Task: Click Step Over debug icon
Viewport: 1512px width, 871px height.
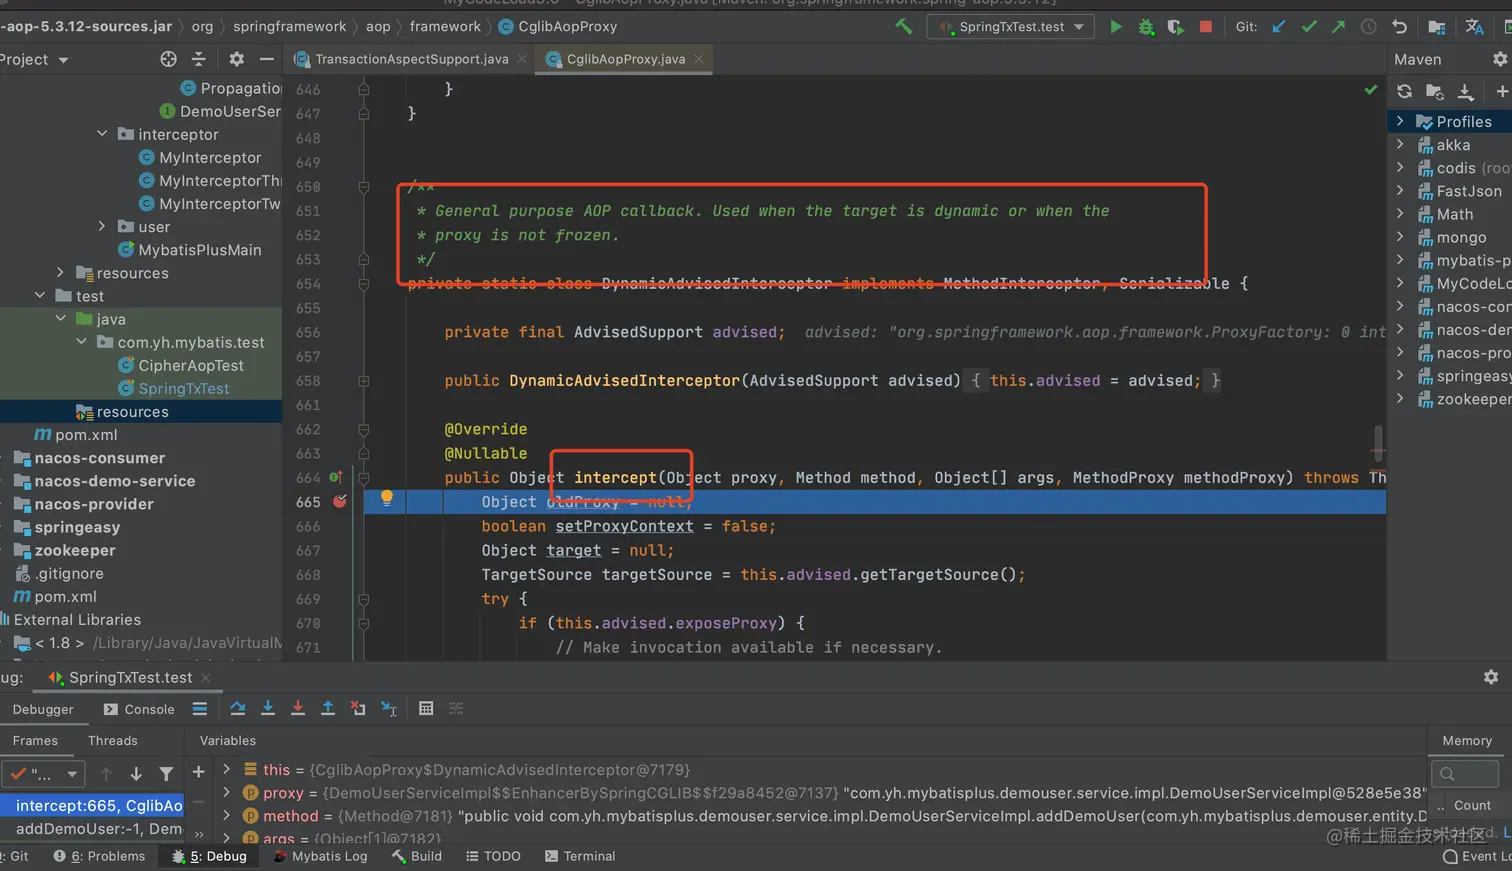Action: tap(237, 708)
